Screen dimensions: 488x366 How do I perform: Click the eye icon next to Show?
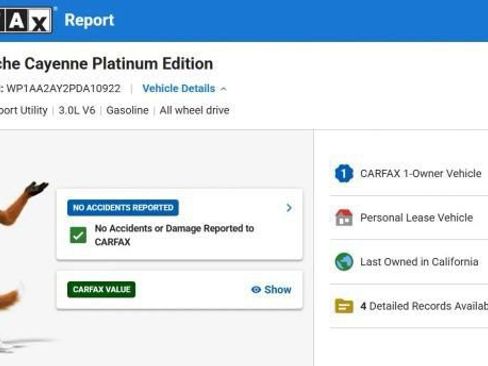click(256, 289)
